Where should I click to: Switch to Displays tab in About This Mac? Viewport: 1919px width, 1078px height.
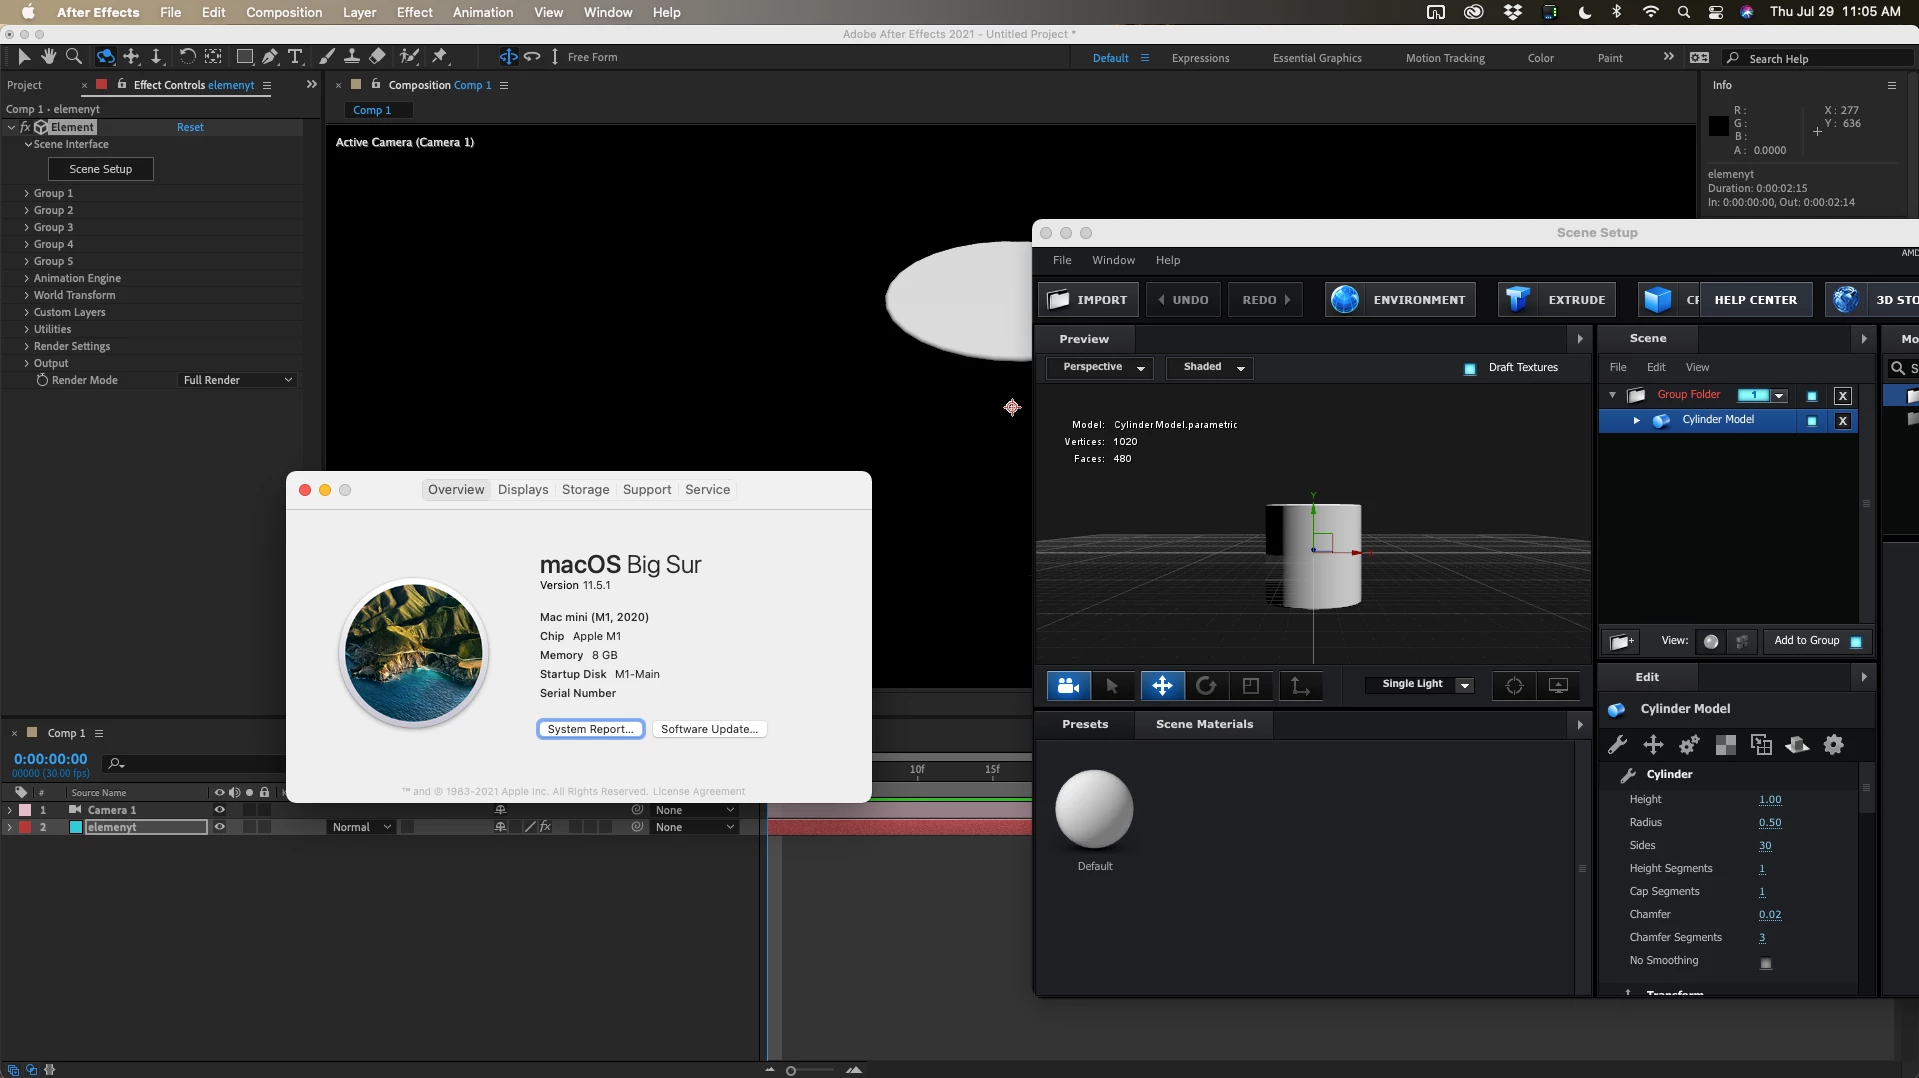[x=523, y=489]
